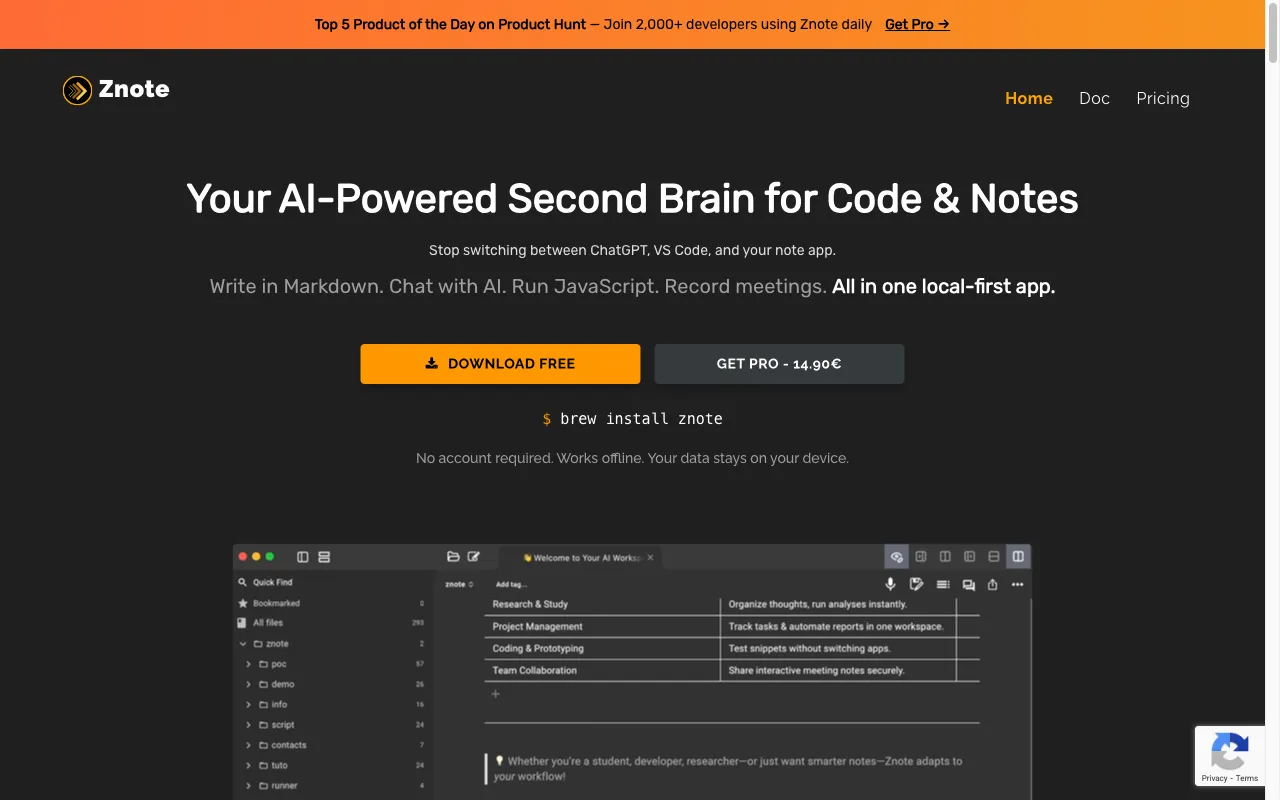Open the Doc nav tab
This screenshot has width=1280, height=800.
tap(1094, 98)
